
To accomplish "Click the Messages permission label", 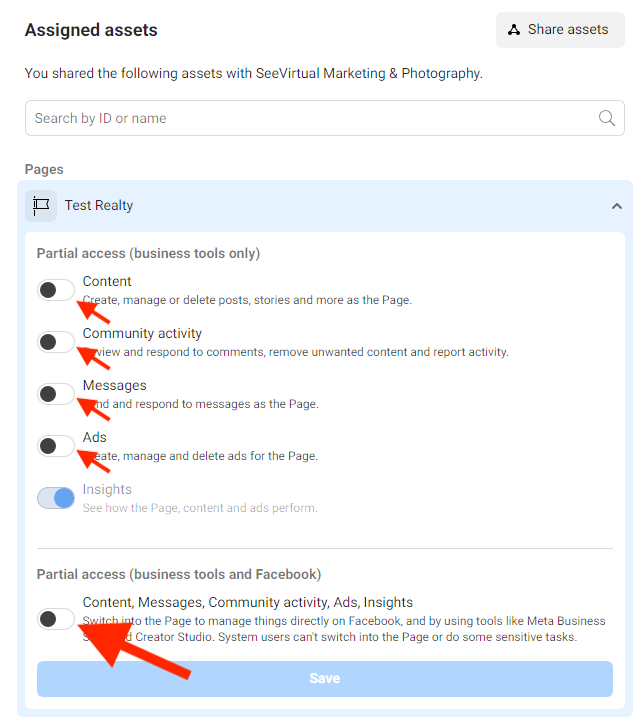I will pyautogui.click(x=114, y=385).
